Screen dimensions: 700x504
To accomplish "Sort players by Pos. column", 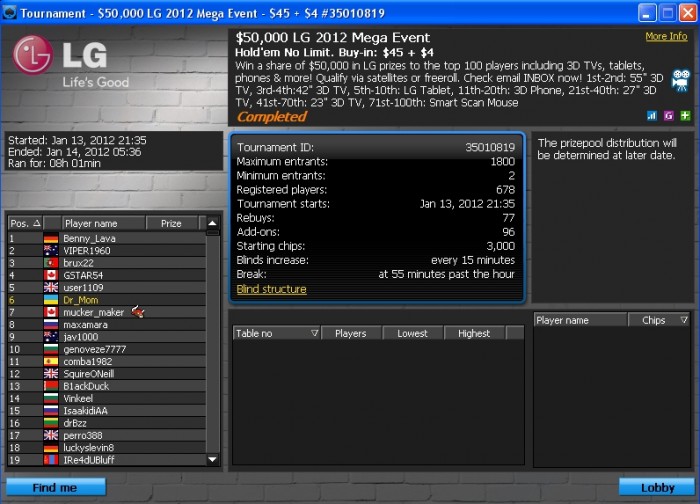I will pos(25,223).
